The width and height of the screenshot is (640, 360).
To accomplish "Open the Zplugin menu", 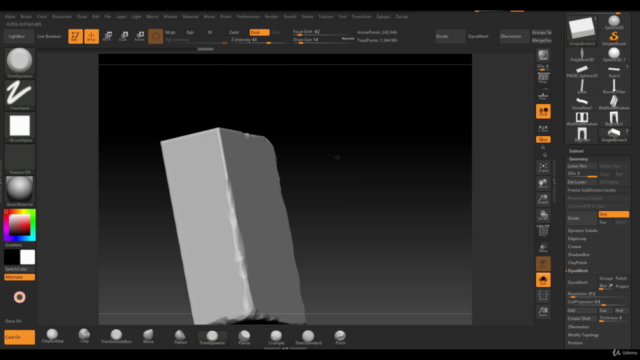I will tap(383, 17).
